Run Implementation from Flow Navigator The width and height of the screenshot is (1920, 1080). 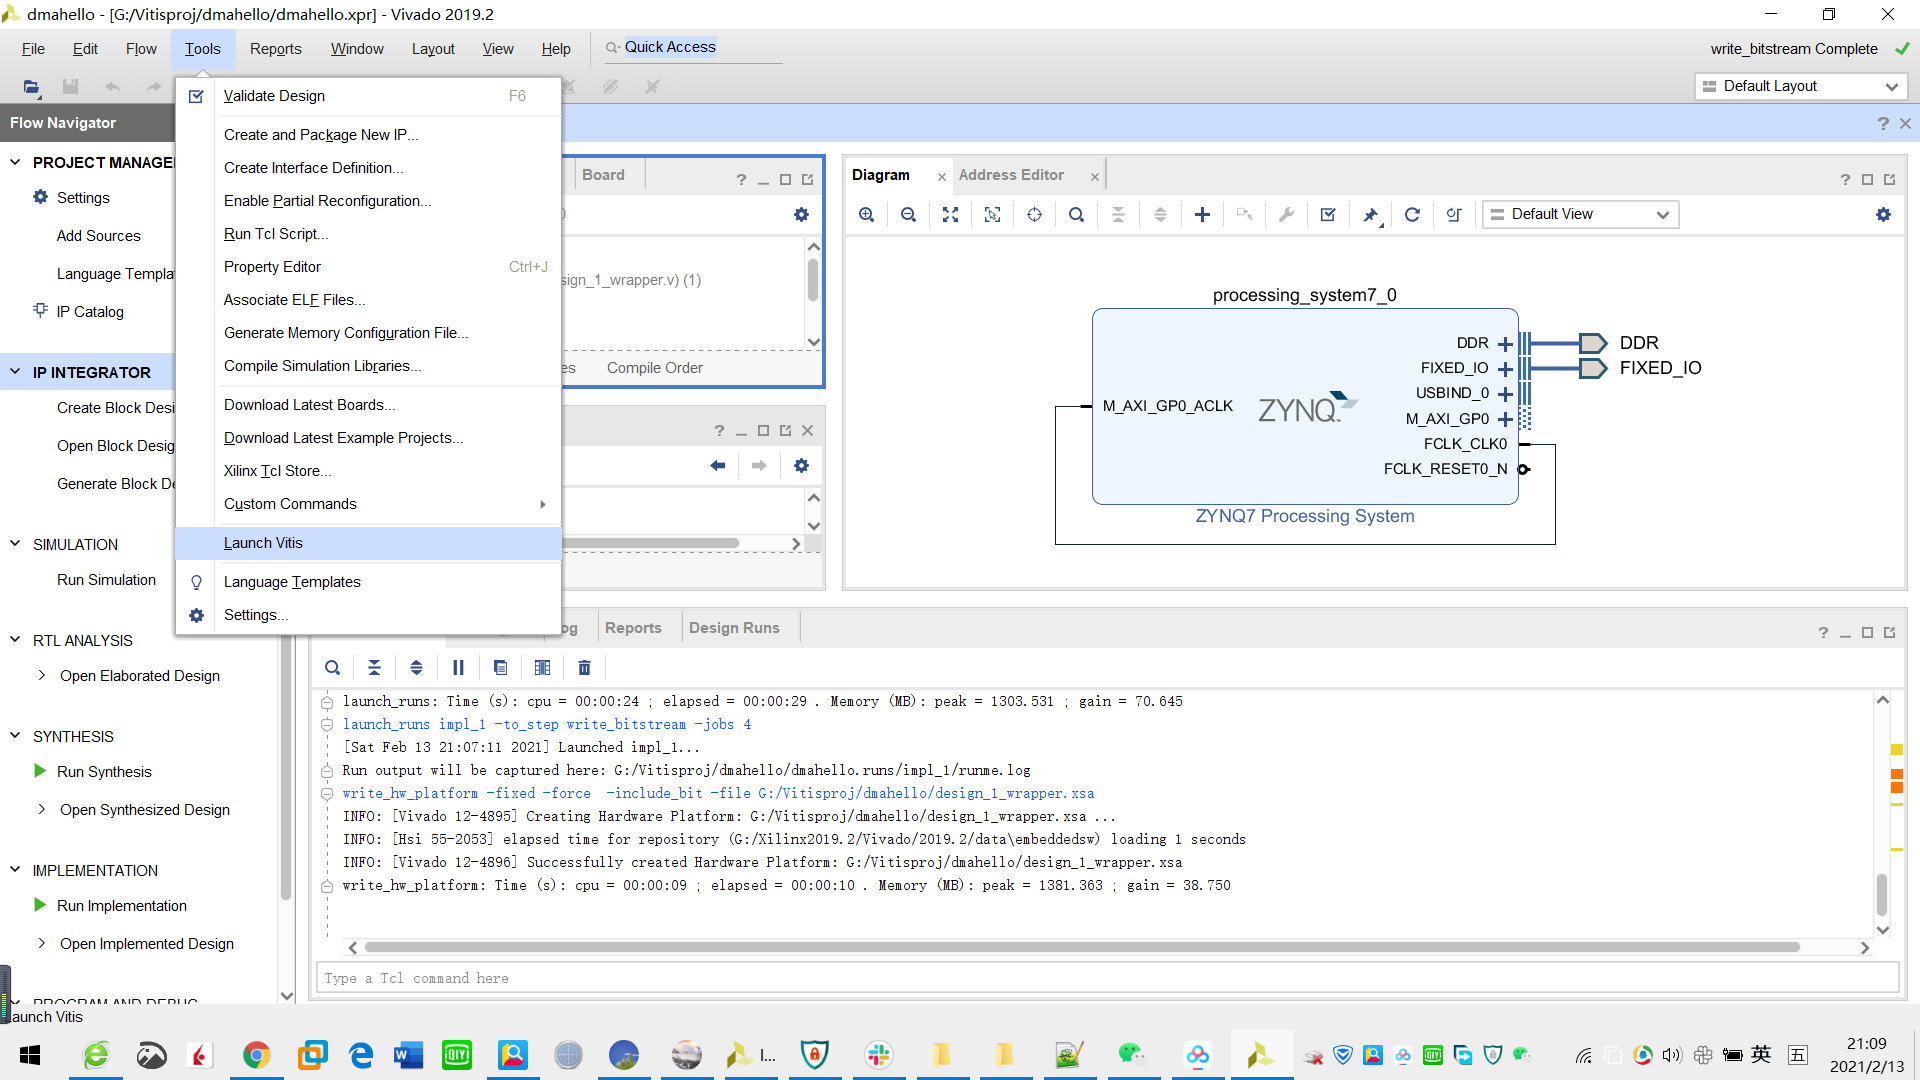point(121,905)
